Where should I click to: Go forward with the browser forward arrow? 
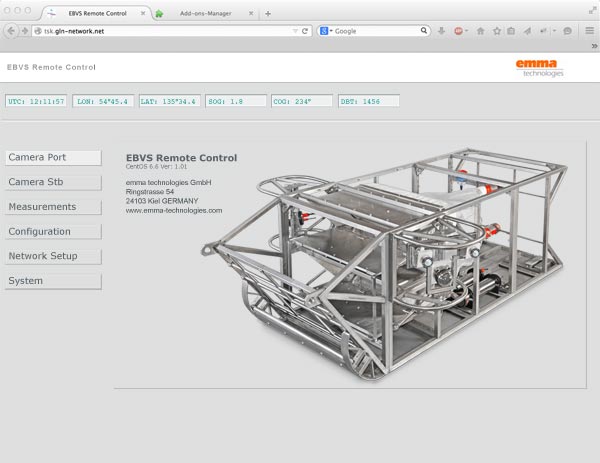(x=25, y=31)
